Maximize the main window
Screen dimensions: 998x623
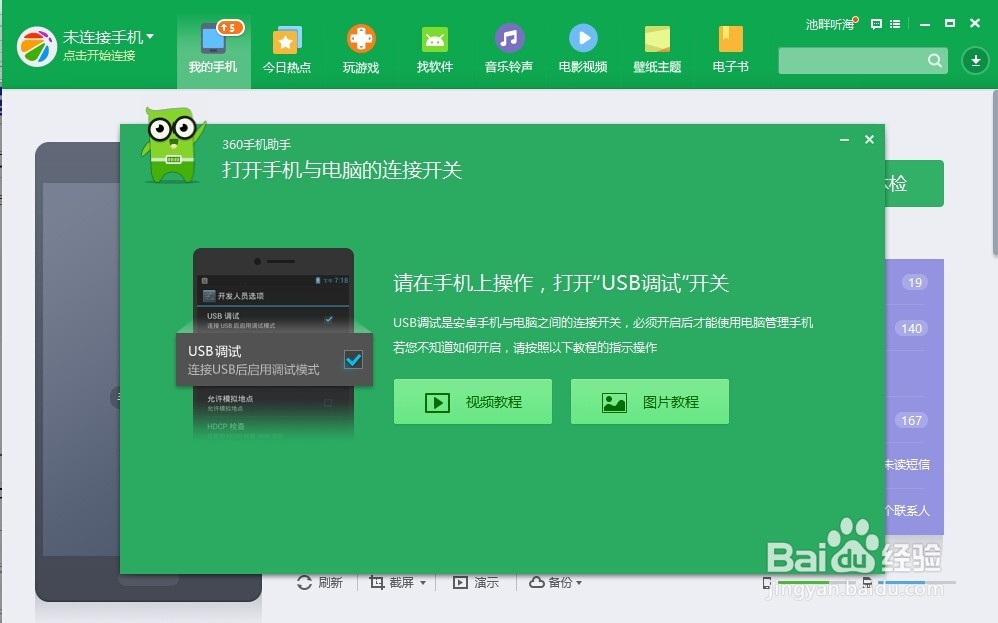[x=950, y=24]
